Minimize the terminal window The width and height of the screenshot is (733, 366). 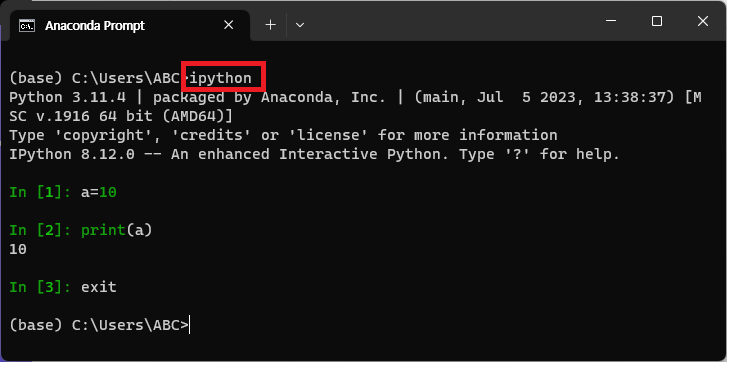[x=611, y=21]
